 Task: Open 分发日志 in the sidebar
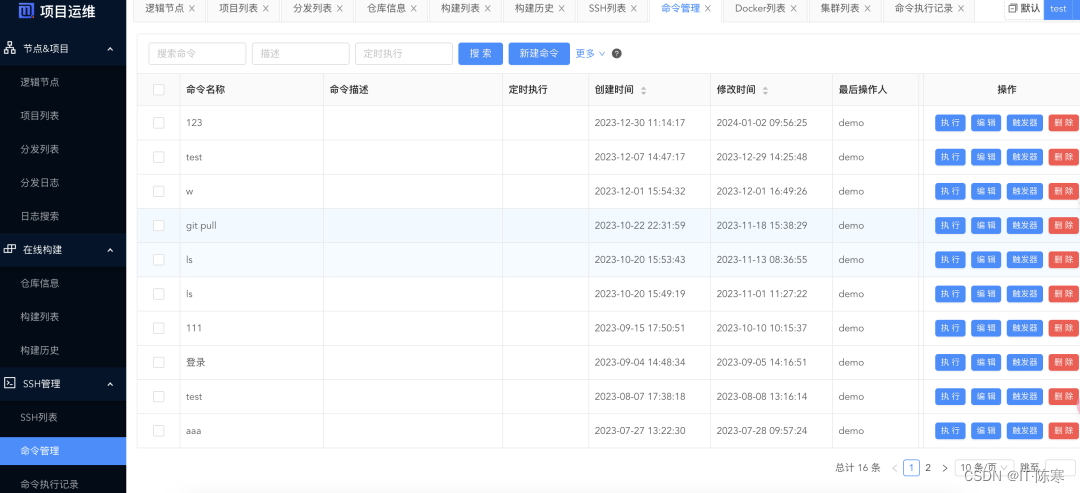40,182
